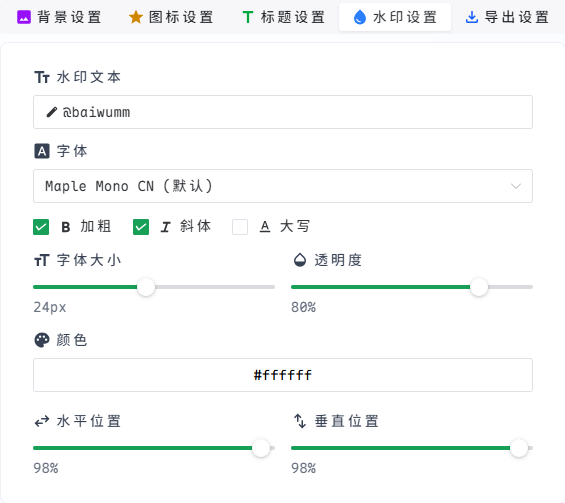
Task: Switch to the 背景设置 tab
Action: pyautogui.click(x=59, y=17)
